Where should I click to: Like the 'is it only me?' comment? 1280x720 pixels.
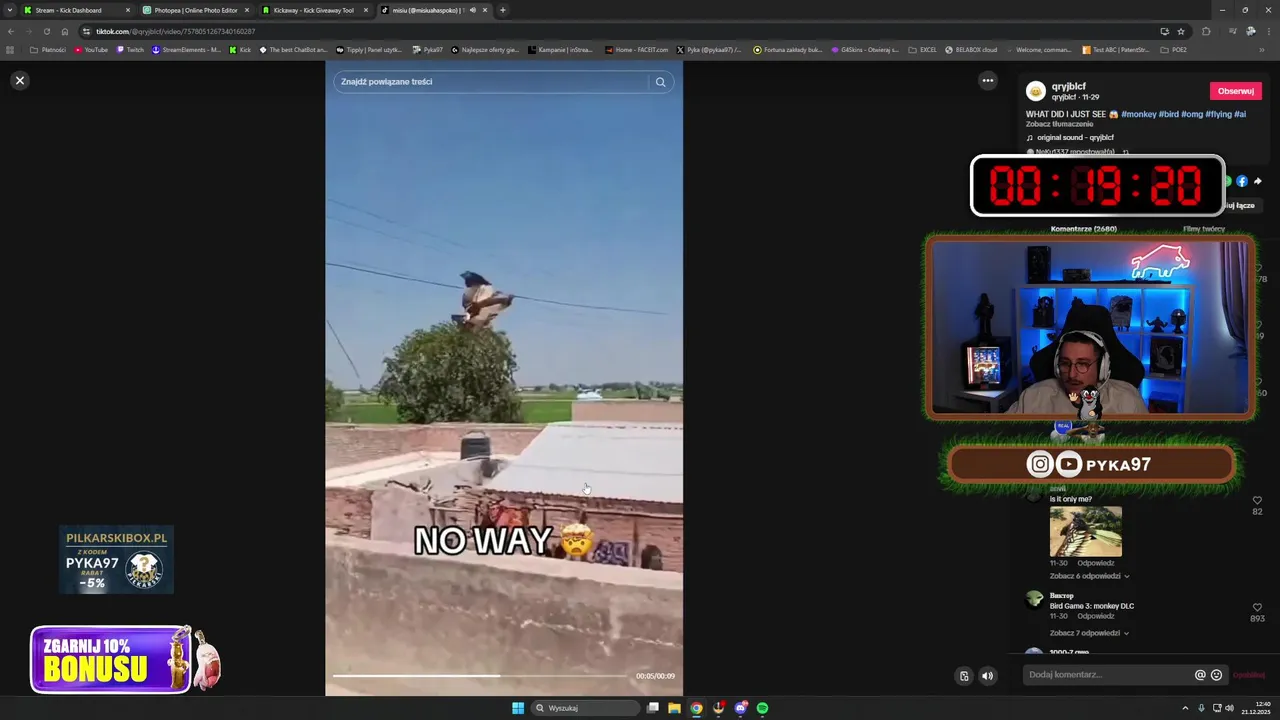1257,500
